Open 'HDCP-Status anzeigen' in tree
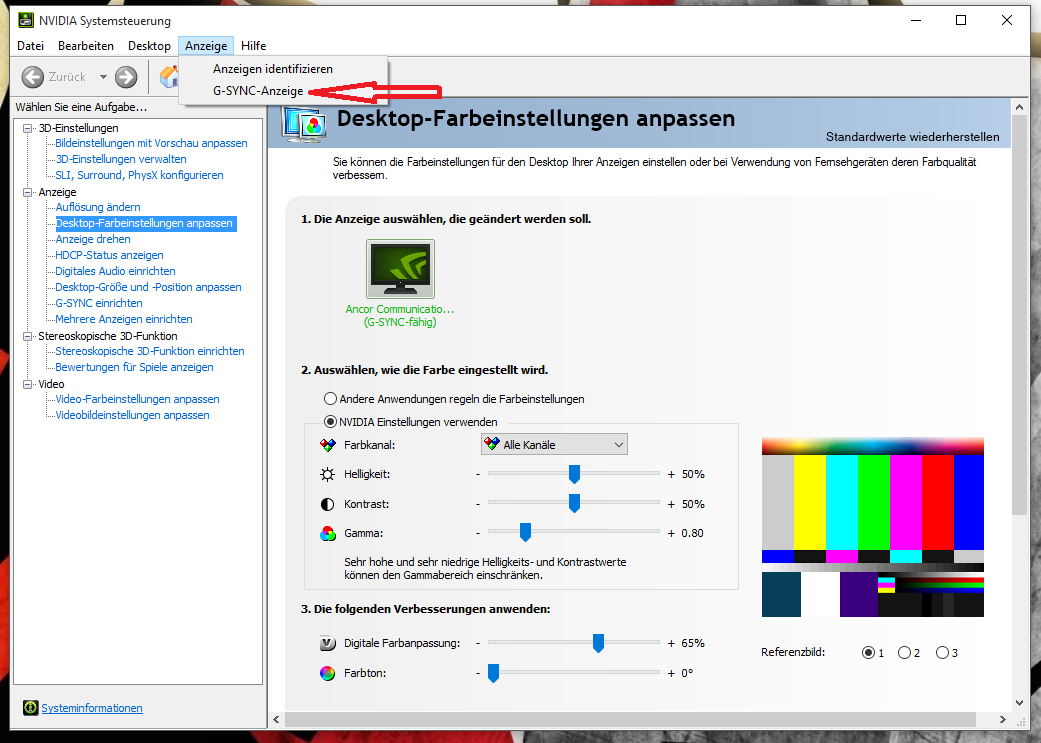Screen dimensions: 1041x743 point(109,255)
